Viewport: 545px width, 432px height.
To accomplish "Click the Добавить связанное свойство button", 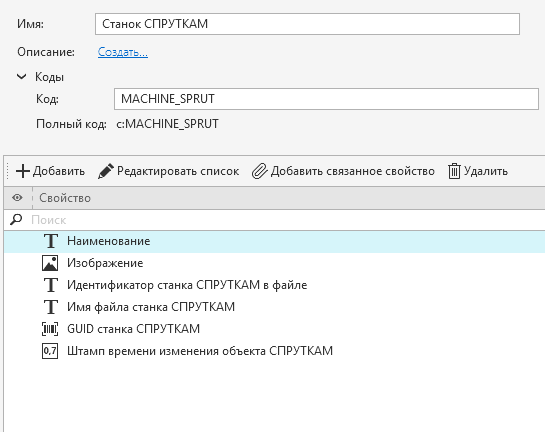I will (343, 171).
